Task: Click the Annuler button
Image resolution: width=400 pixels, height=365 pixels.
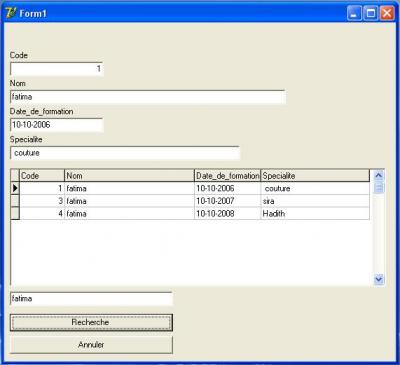Action: click(x=91, y=345)
